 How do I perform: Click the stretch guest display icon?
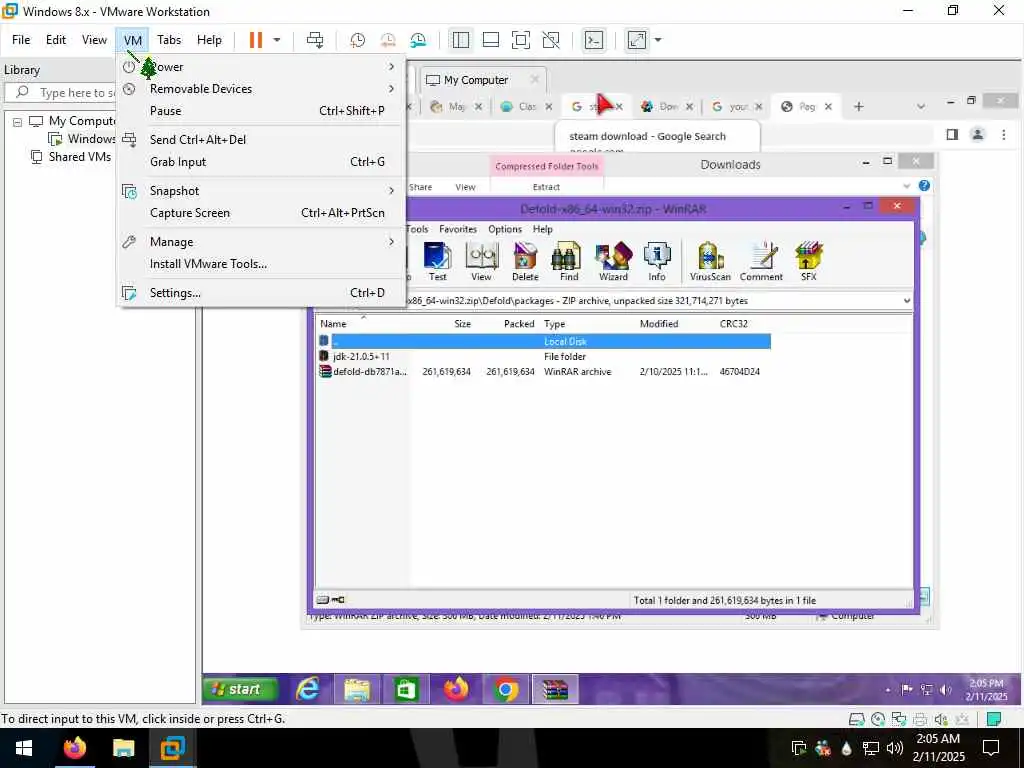(637, 40)
